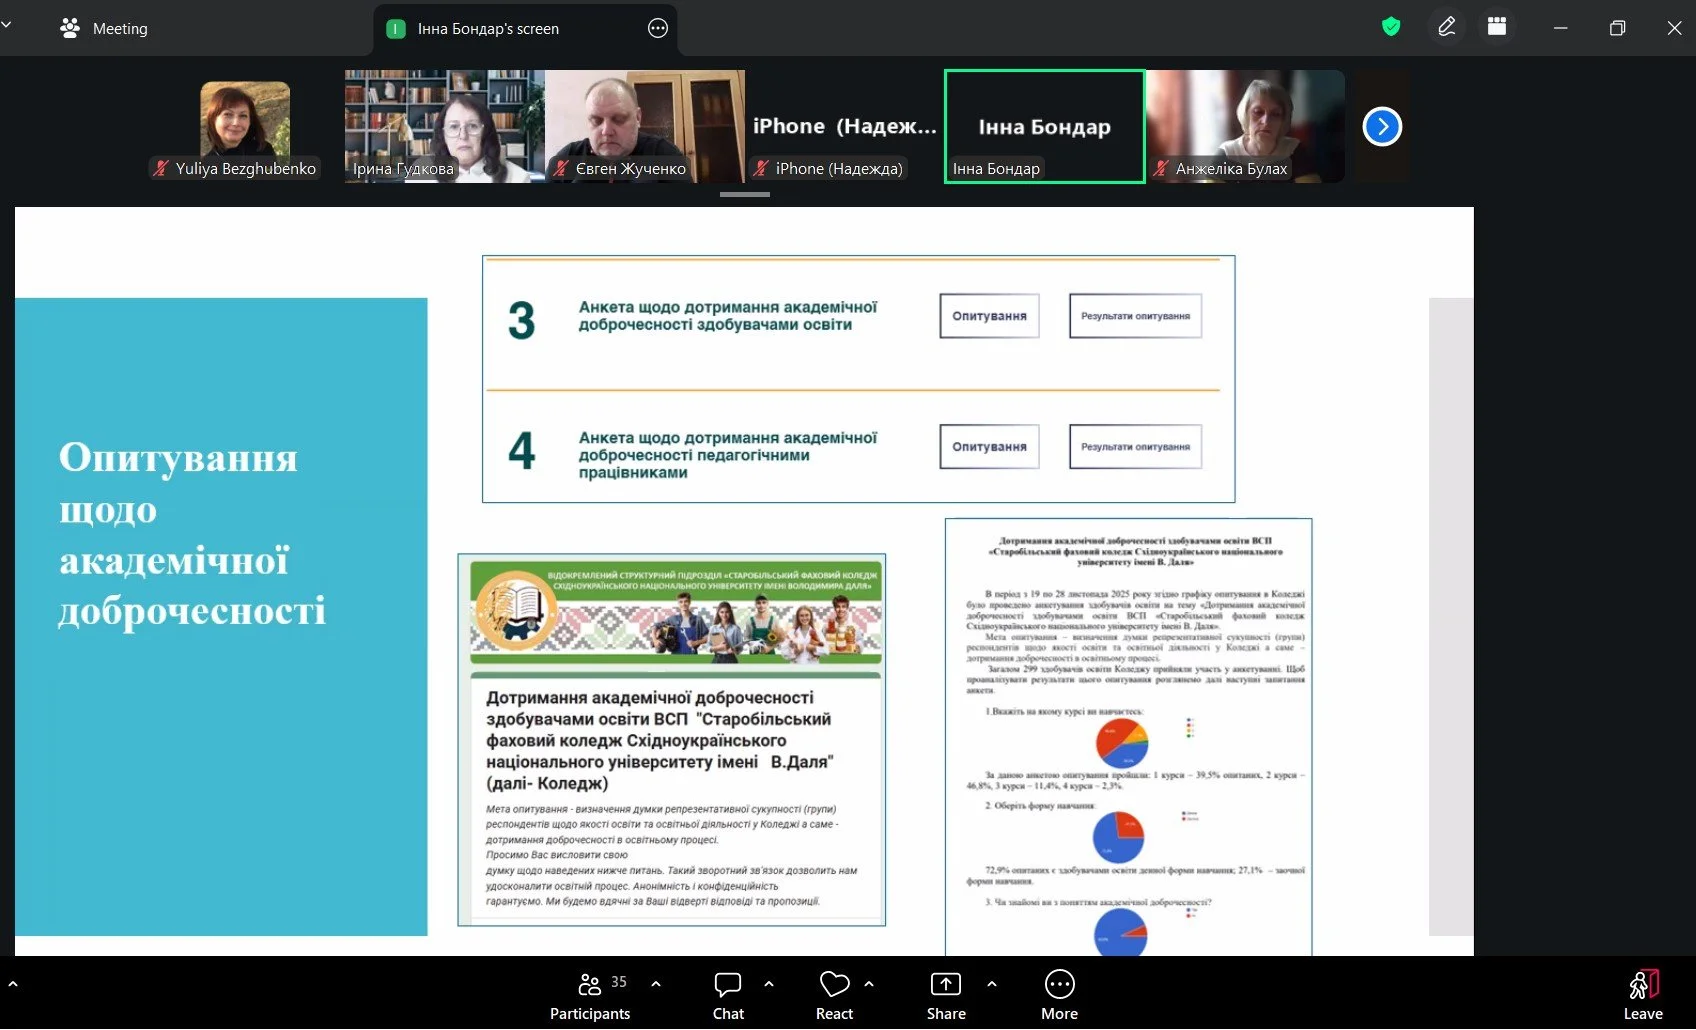Viewport: 1696px width, 1030px height.
Task: Click the 'Анкета ... педагогічними працівниками' text
Action: tap(728, 455)
